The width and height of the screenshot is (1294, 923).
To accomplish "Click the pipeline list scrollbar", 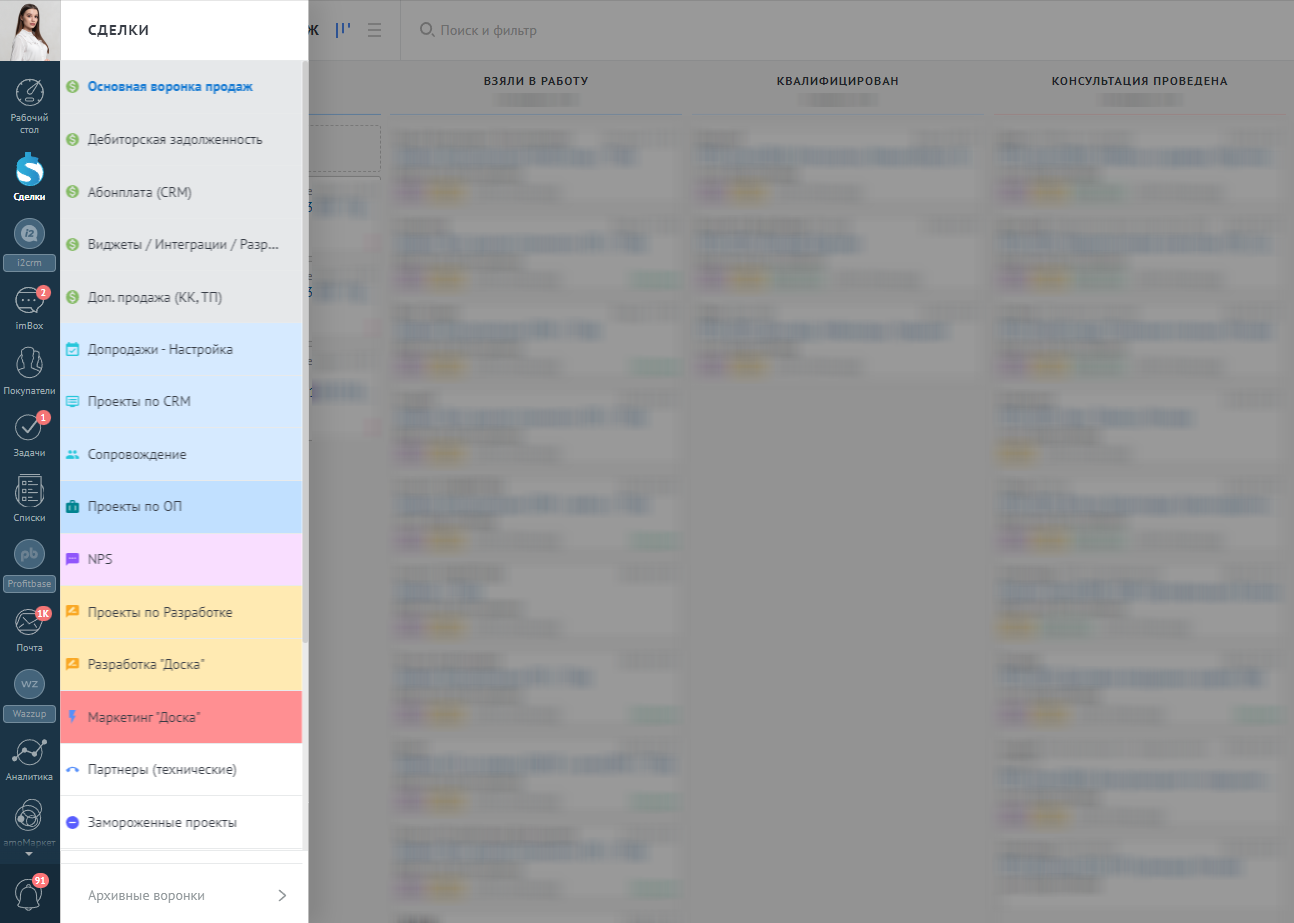I will pos(305,350).
